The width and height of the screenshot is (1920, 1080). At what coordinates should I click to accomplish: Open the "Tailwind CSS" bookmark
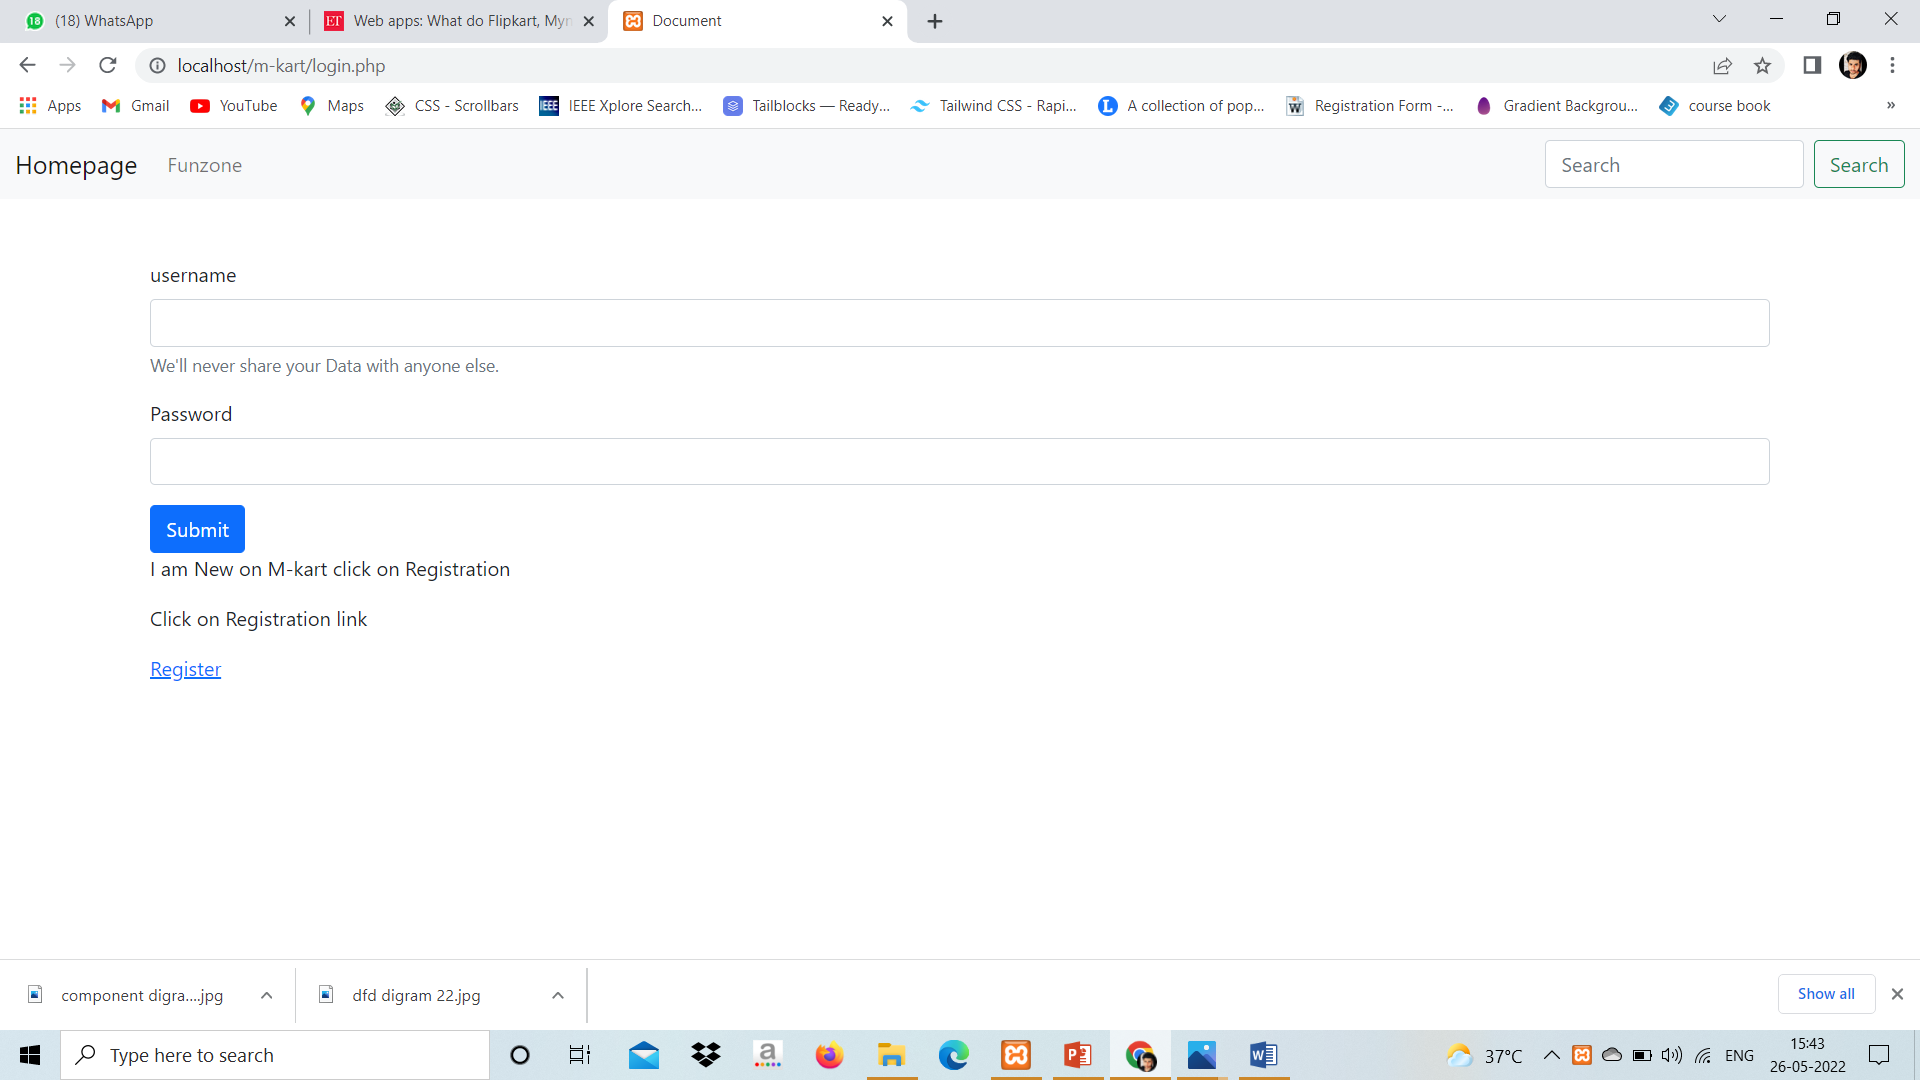coord(993,105)
